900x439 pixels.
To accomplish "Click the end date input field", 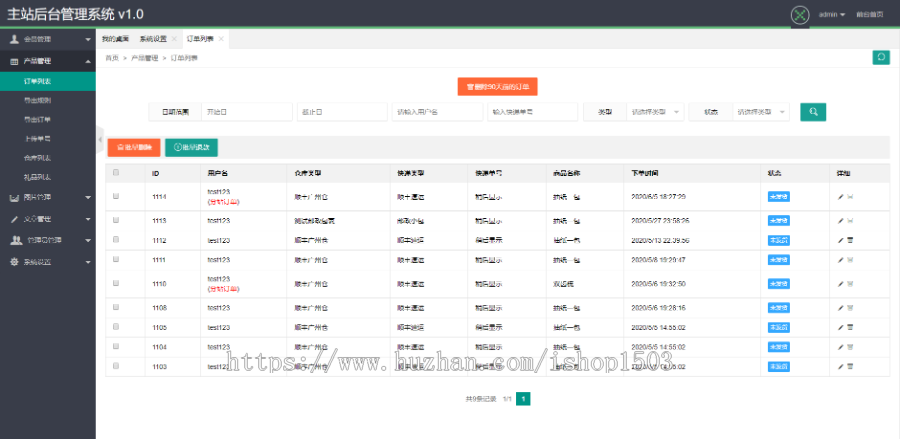I will tap(342, 112).
